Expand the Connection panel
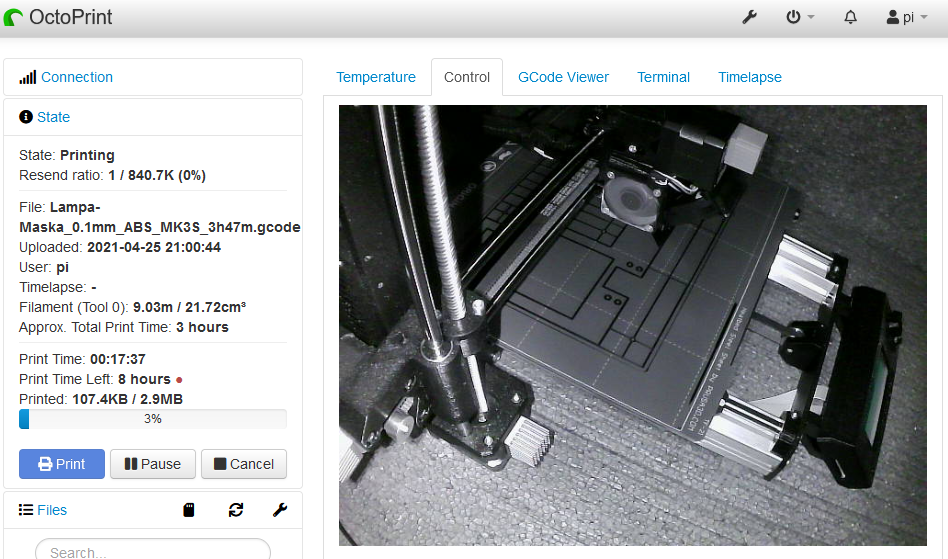Image resolution: width=948 pixels, height=559 pixels. tap(77, 77)
